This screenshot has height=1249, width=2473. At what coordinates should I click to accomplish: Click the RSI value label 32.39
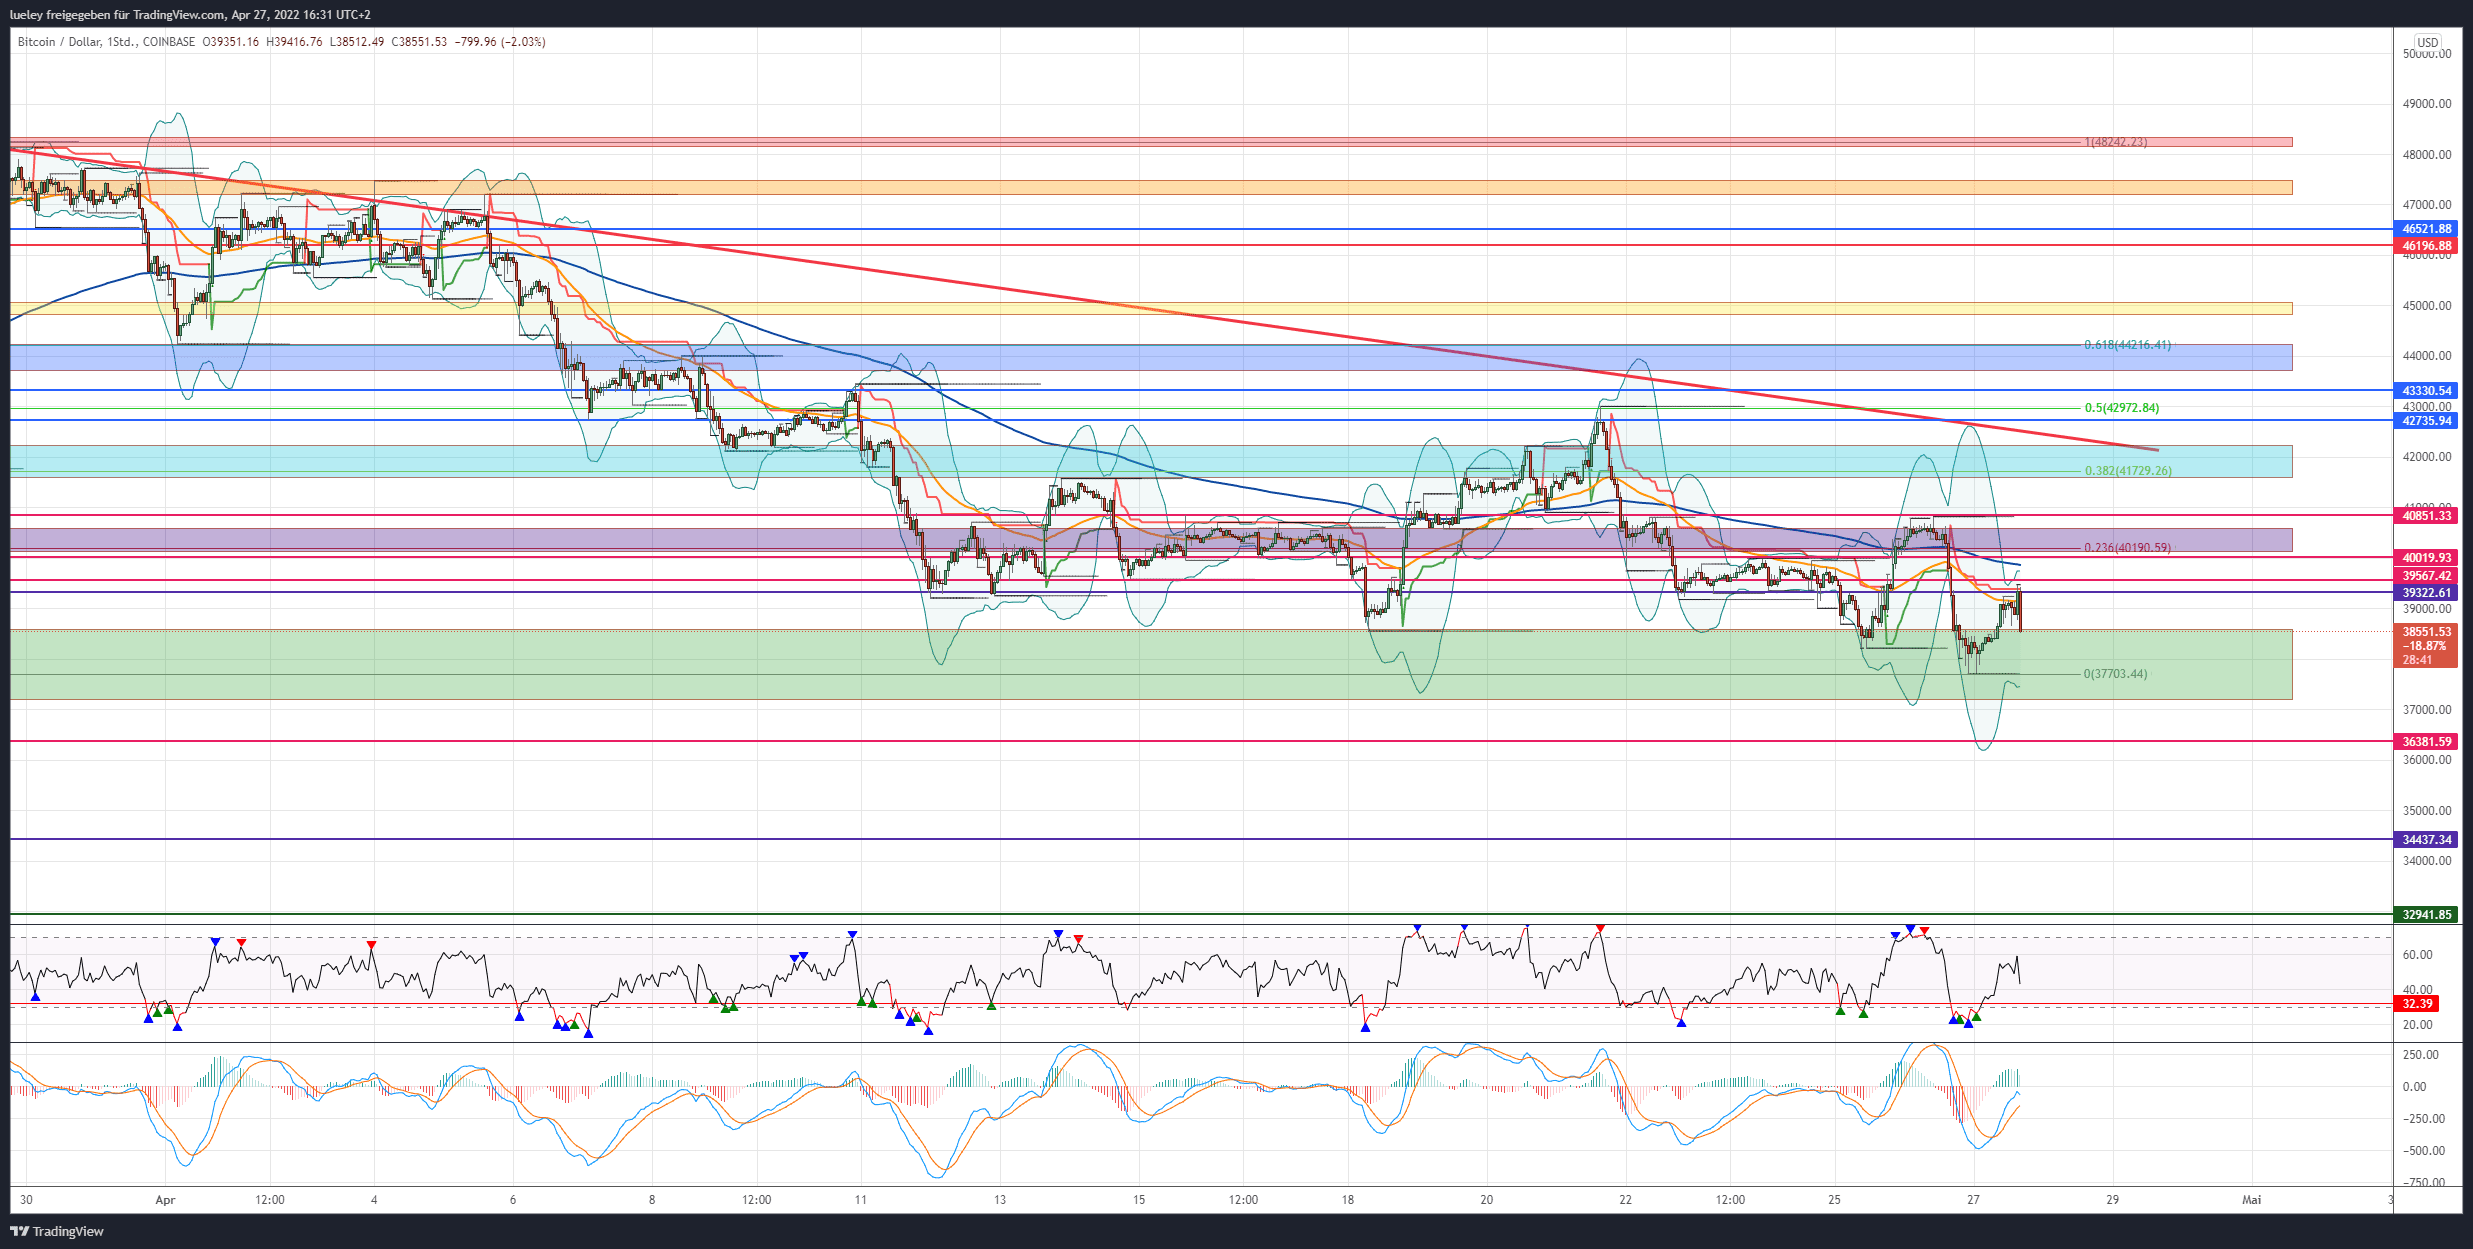2418,1004
